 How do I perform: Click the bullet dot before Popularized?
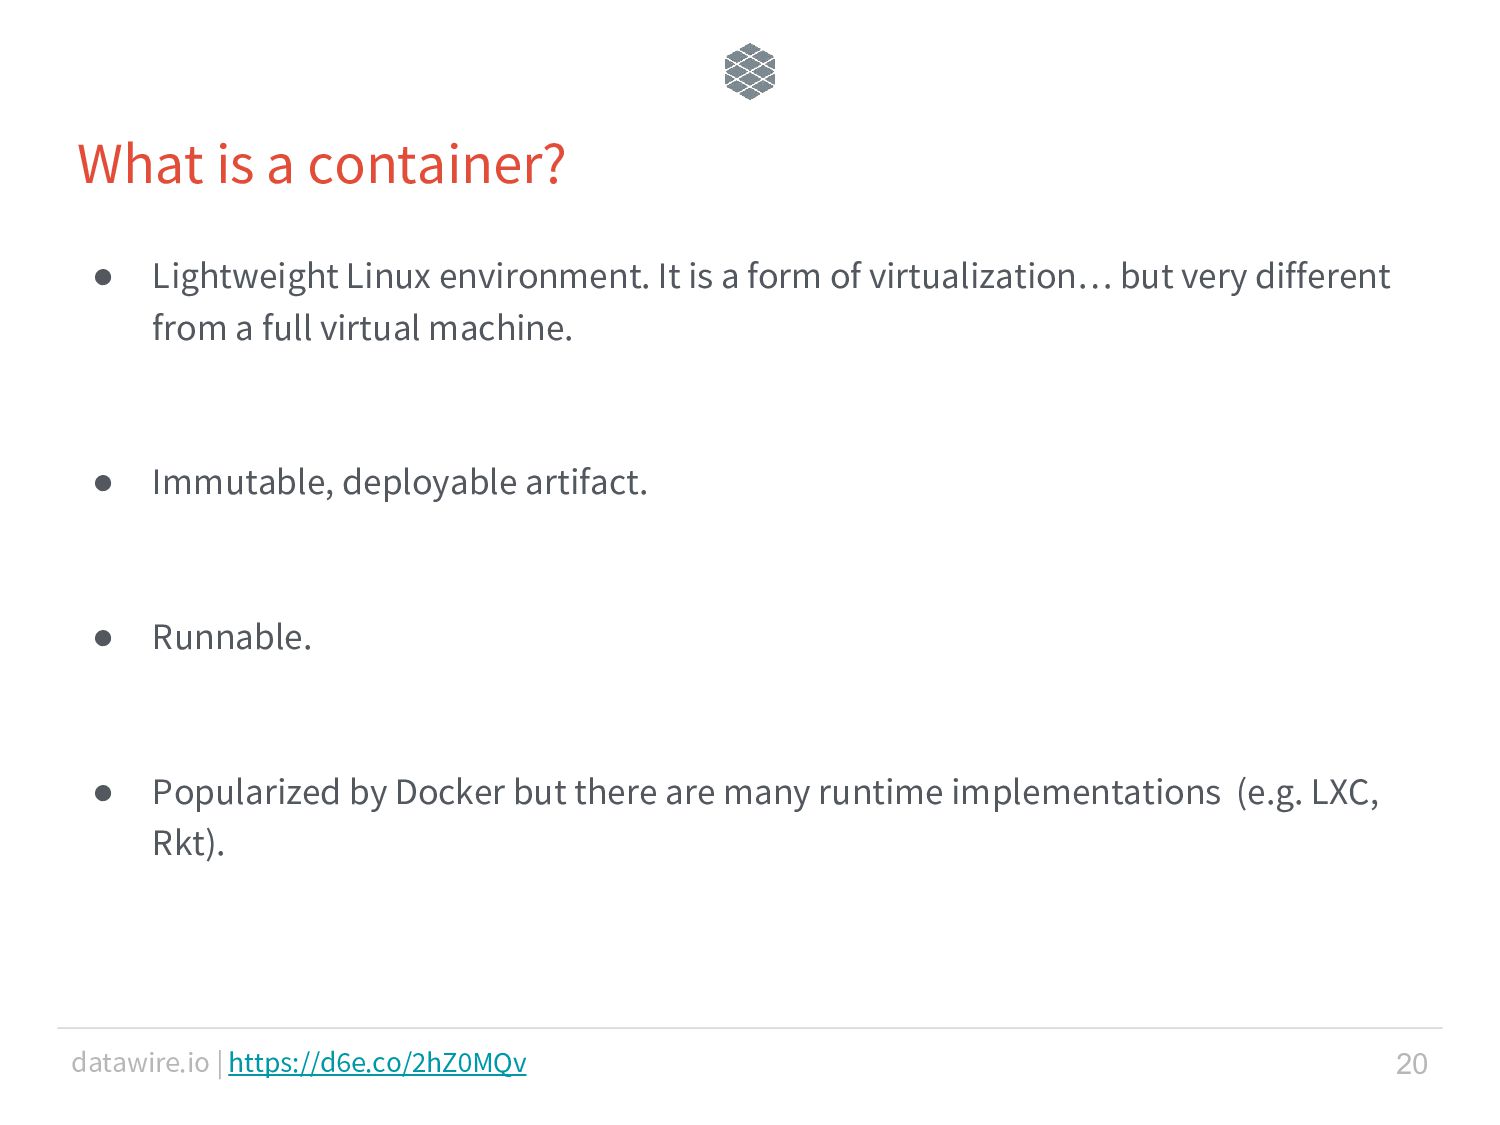103,793
